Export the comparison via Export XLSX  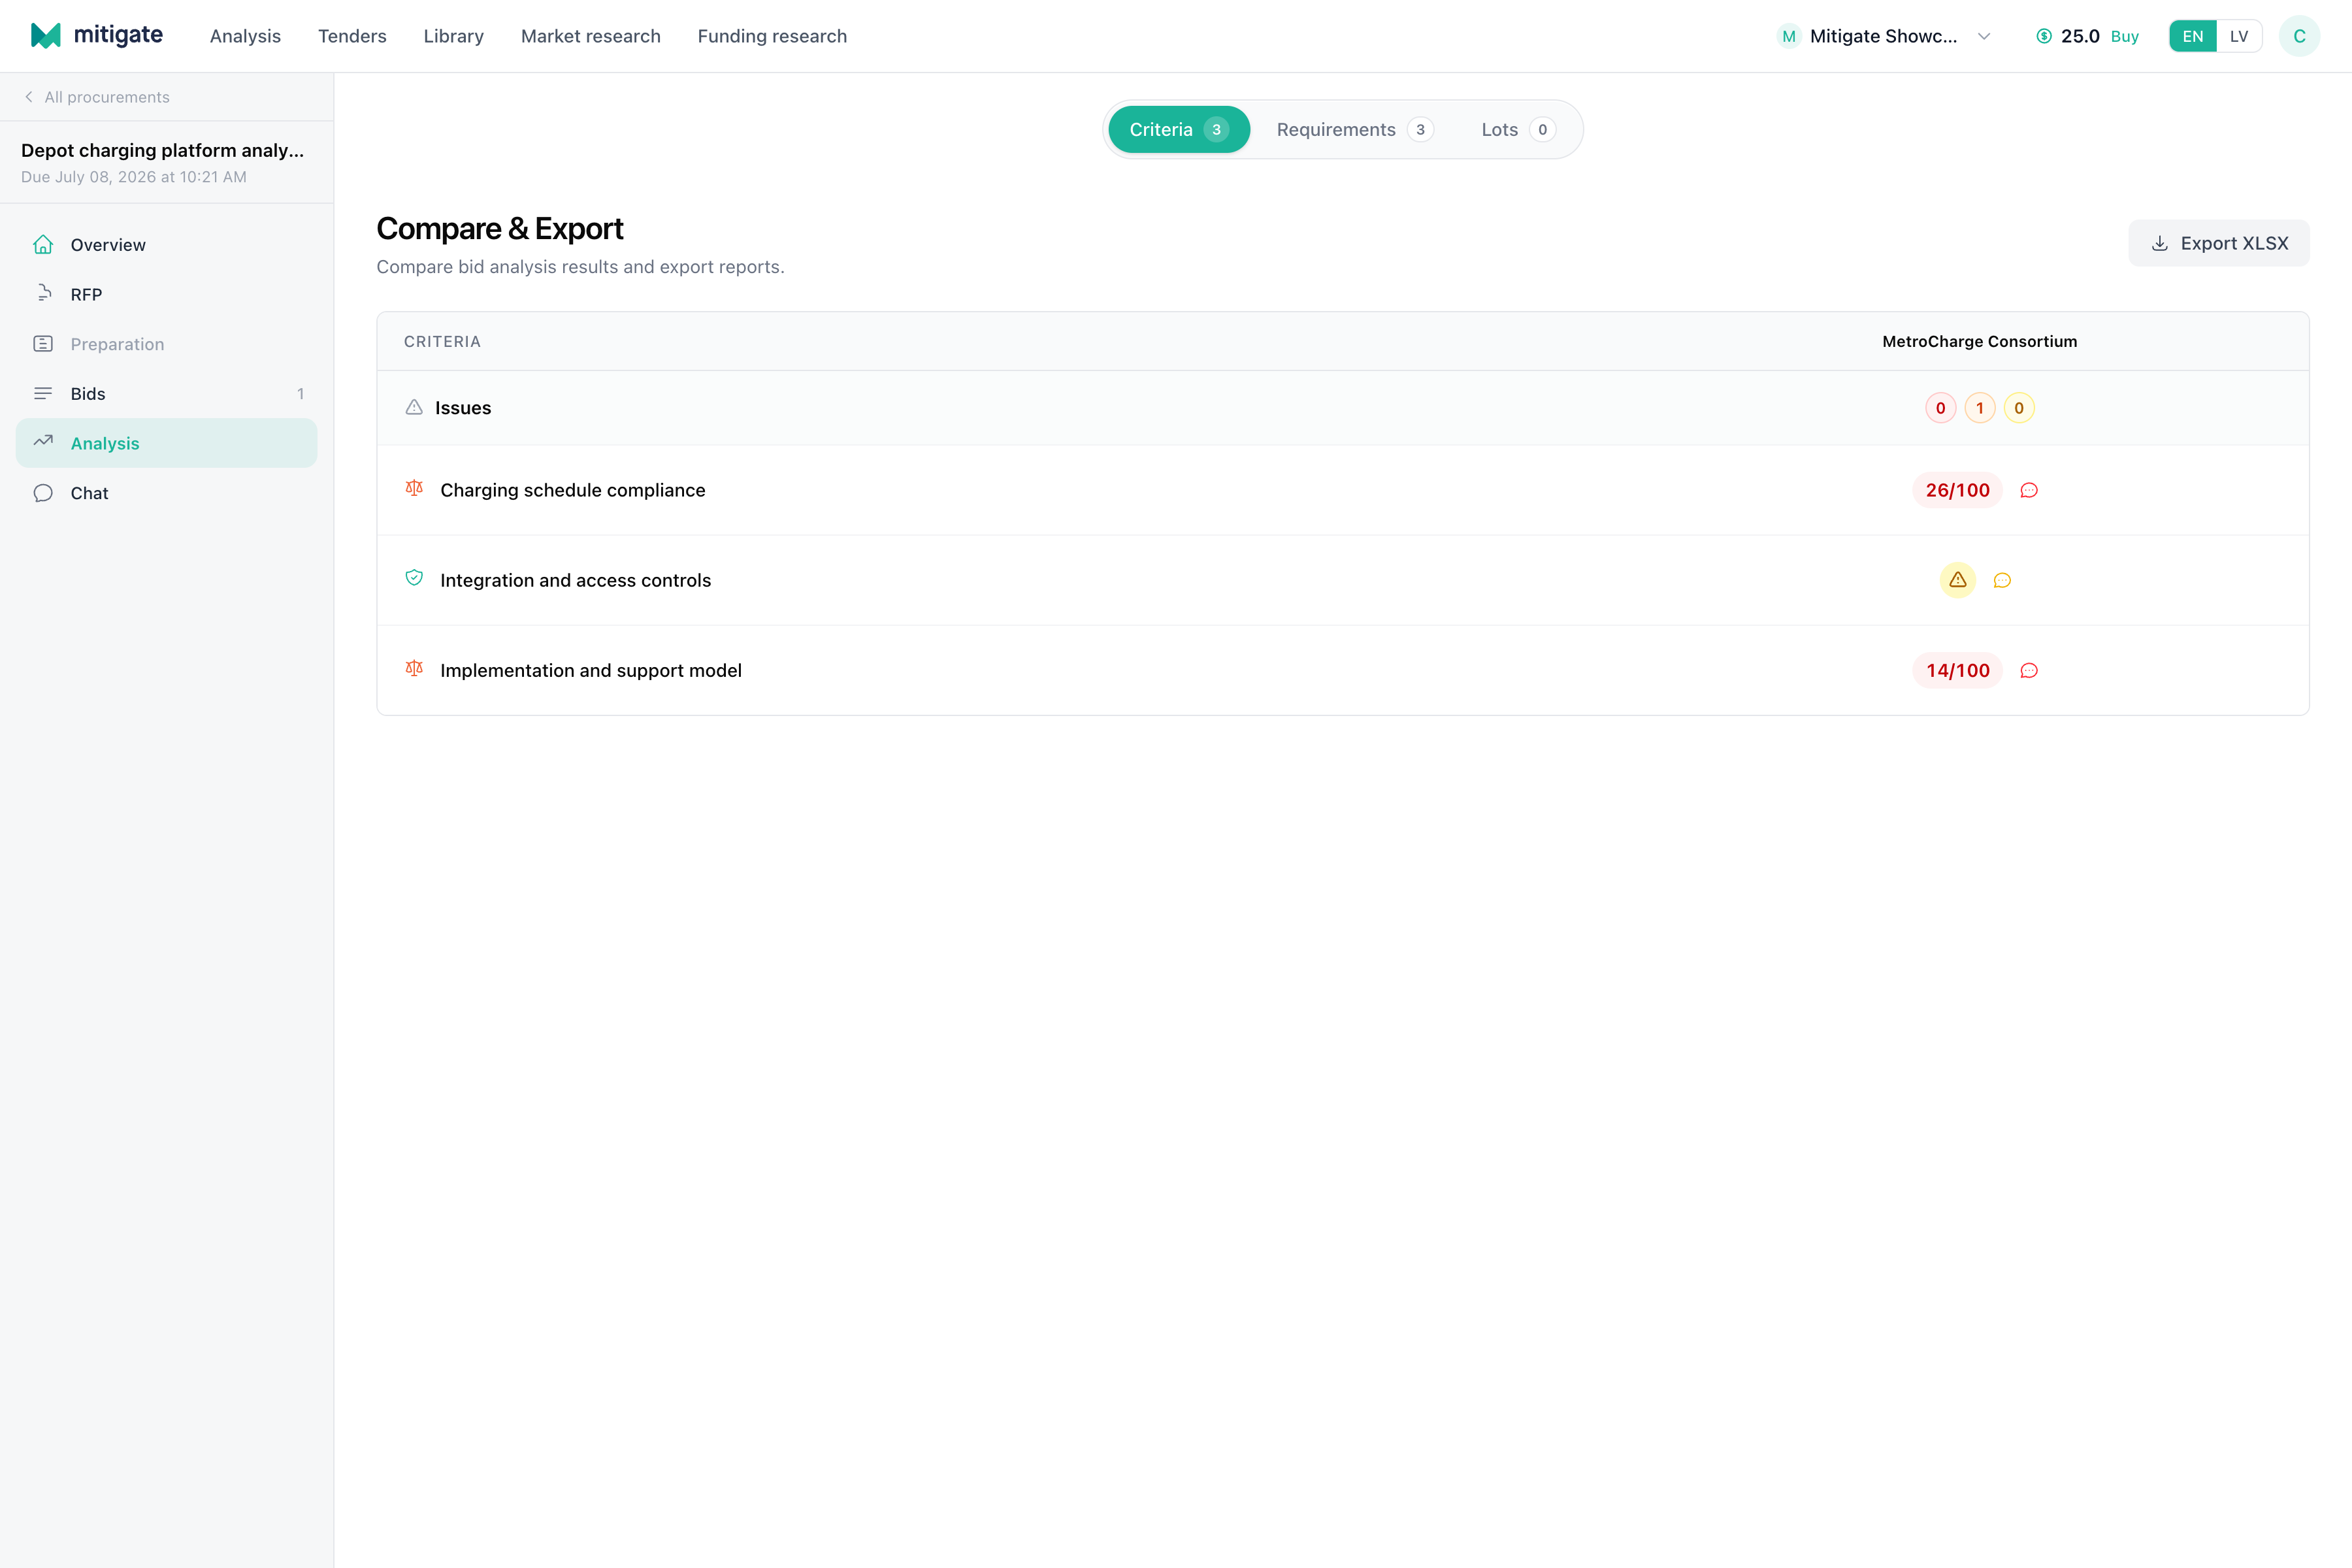pos(2218,243)
